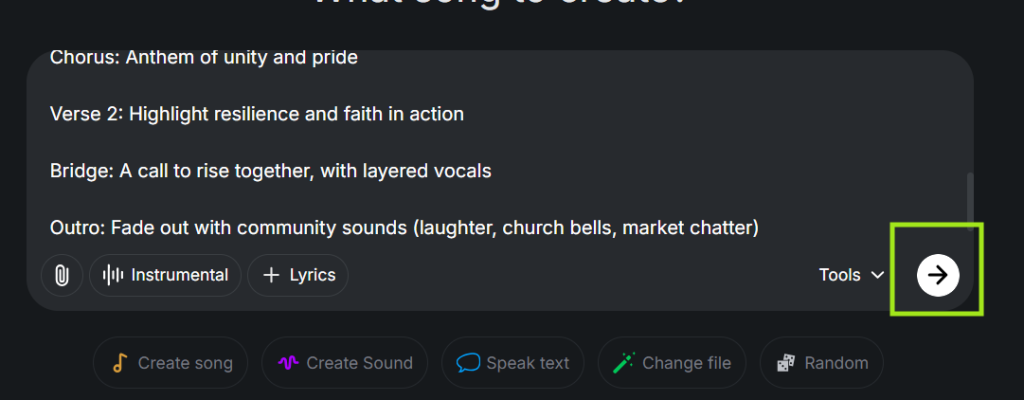
Task: Choose the Change file option
Action: tap(686, 363)
